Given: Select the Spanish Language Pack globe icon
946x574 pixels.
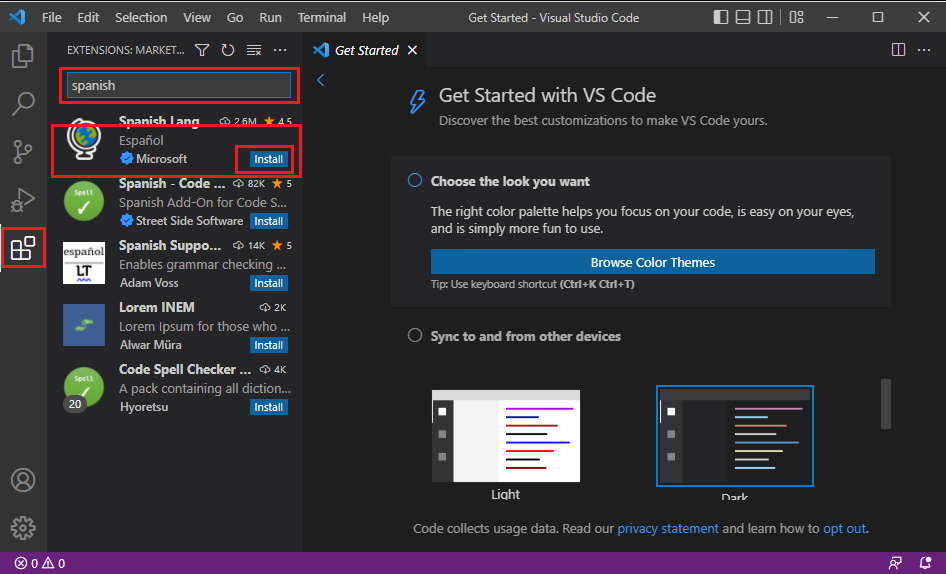Looking at the screenshot, I should [84, 139].
